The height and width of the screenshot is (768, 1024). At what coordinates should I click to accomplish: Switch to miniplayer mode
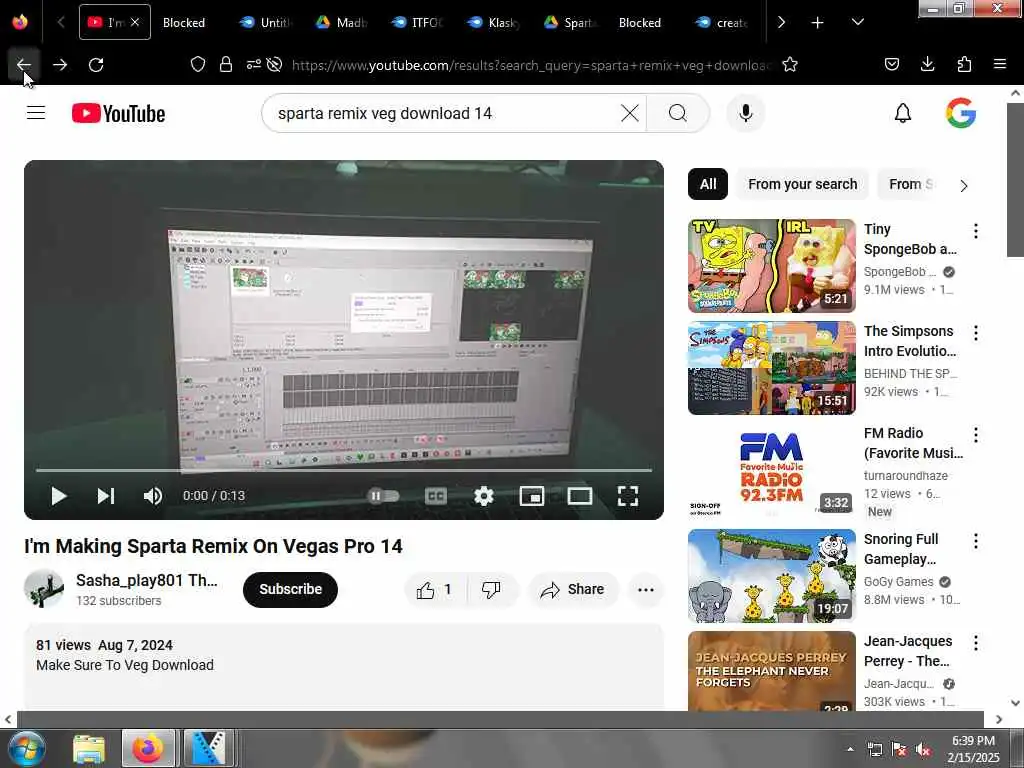pyautogui.click(x=532, y=496)
